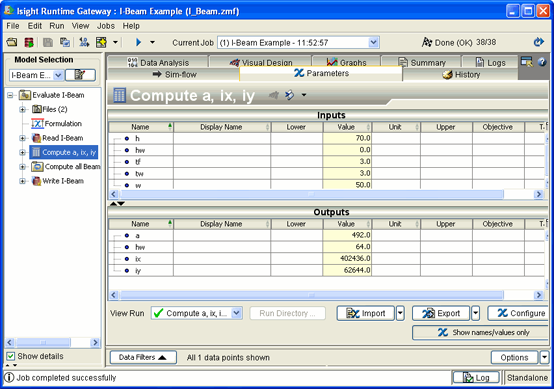Image resolution: width=554 pixels, height=389 pixels.
Task: Open the Edit menu
Action: [35, 26]
